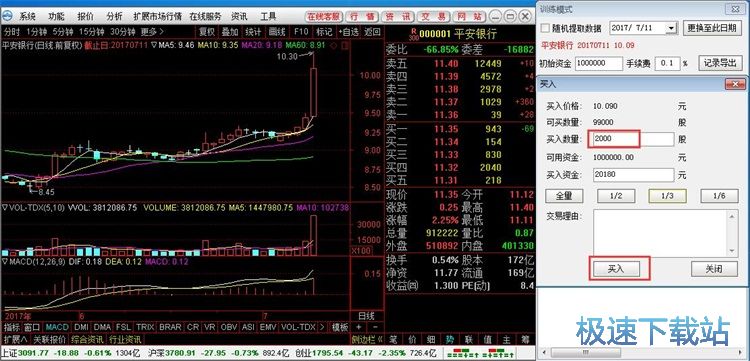Image resolution: width=750 pixels, height=361 pixels.
Task: Click the 手续费 input field
Action: (667, 64)
